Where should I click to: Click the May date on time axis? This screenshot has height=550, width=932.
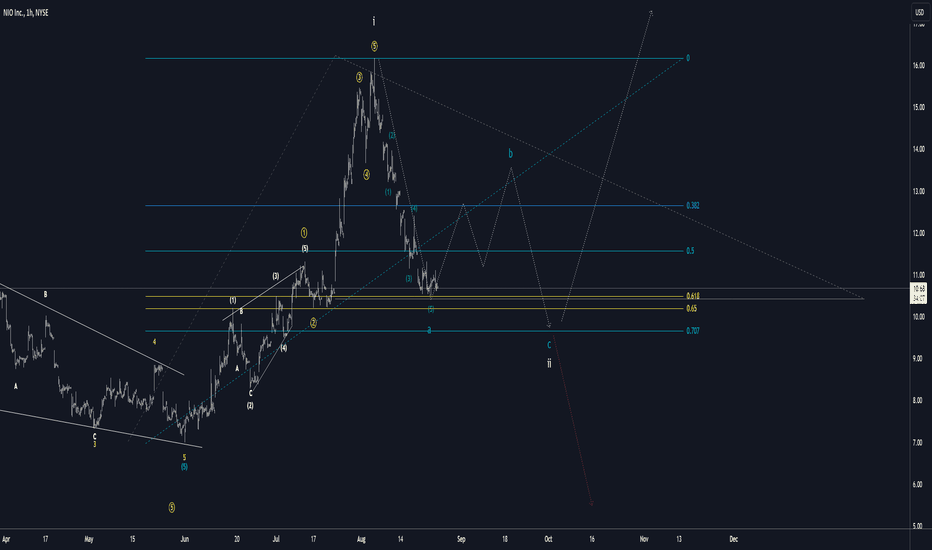89,539
